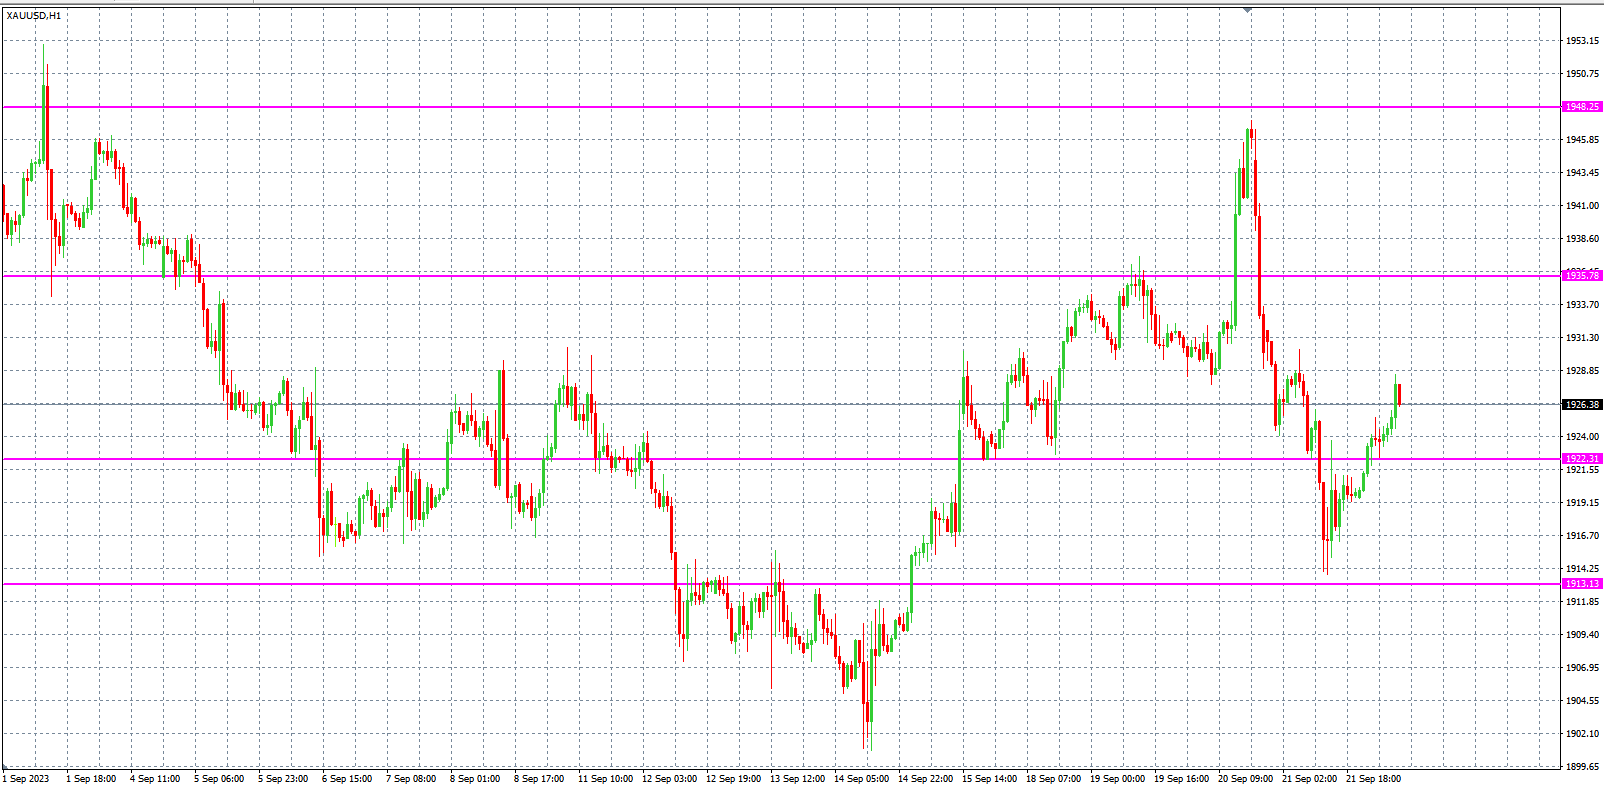
Task: Click the chart shift triangle marker at top
Action: [x=1247, y=10]
